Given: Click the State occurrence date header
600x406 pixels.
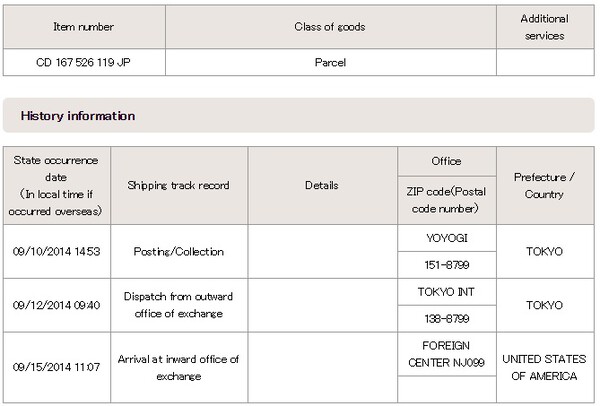Looking at the screenshot, I should (x=57, y=185).
